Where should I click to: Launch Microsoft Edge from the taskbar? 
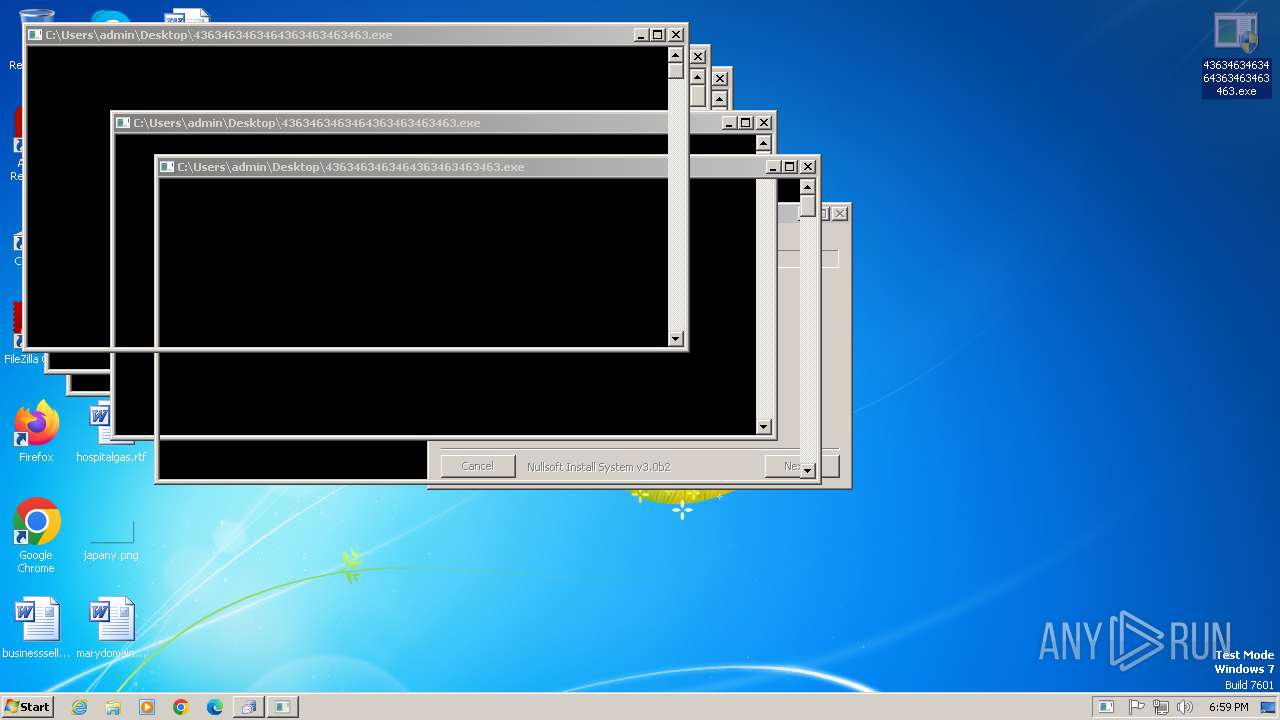coord(215,707)
